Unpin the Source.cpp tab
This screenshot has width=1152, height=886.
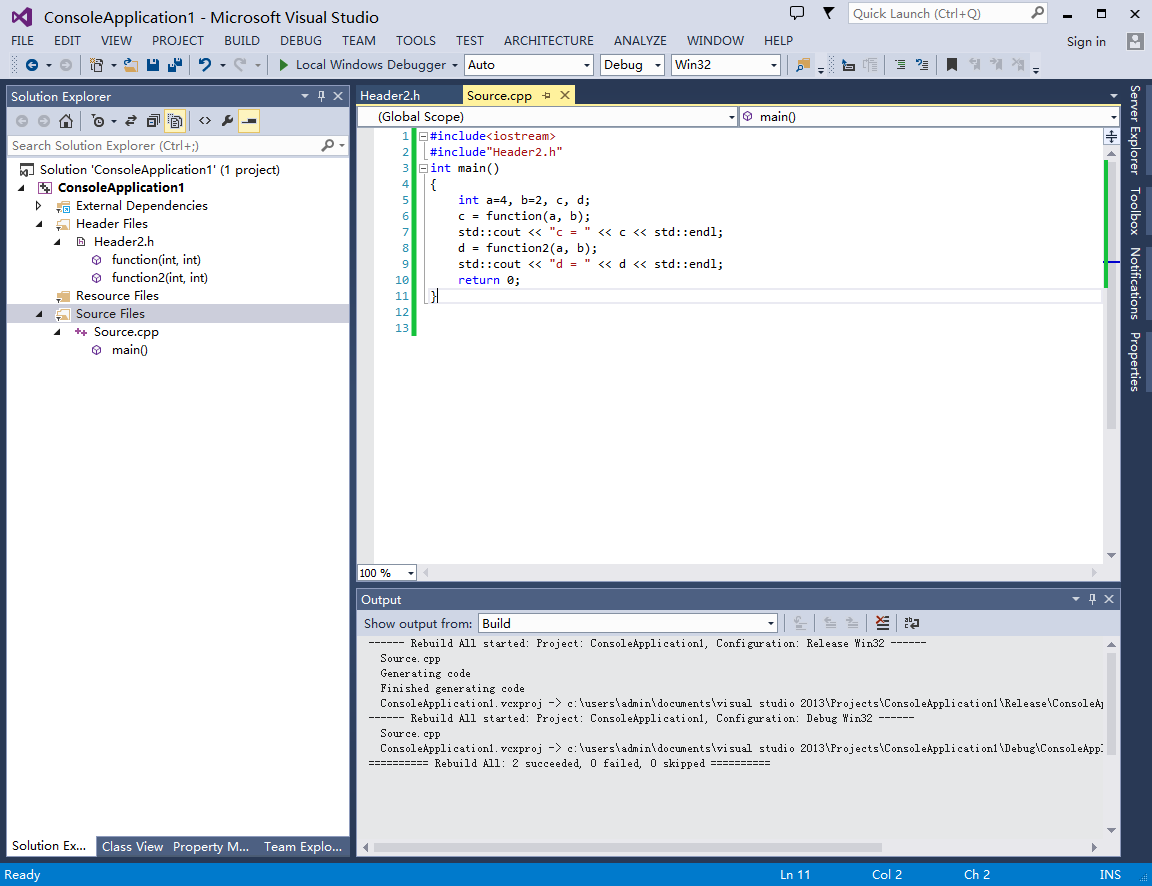point(547,96)
